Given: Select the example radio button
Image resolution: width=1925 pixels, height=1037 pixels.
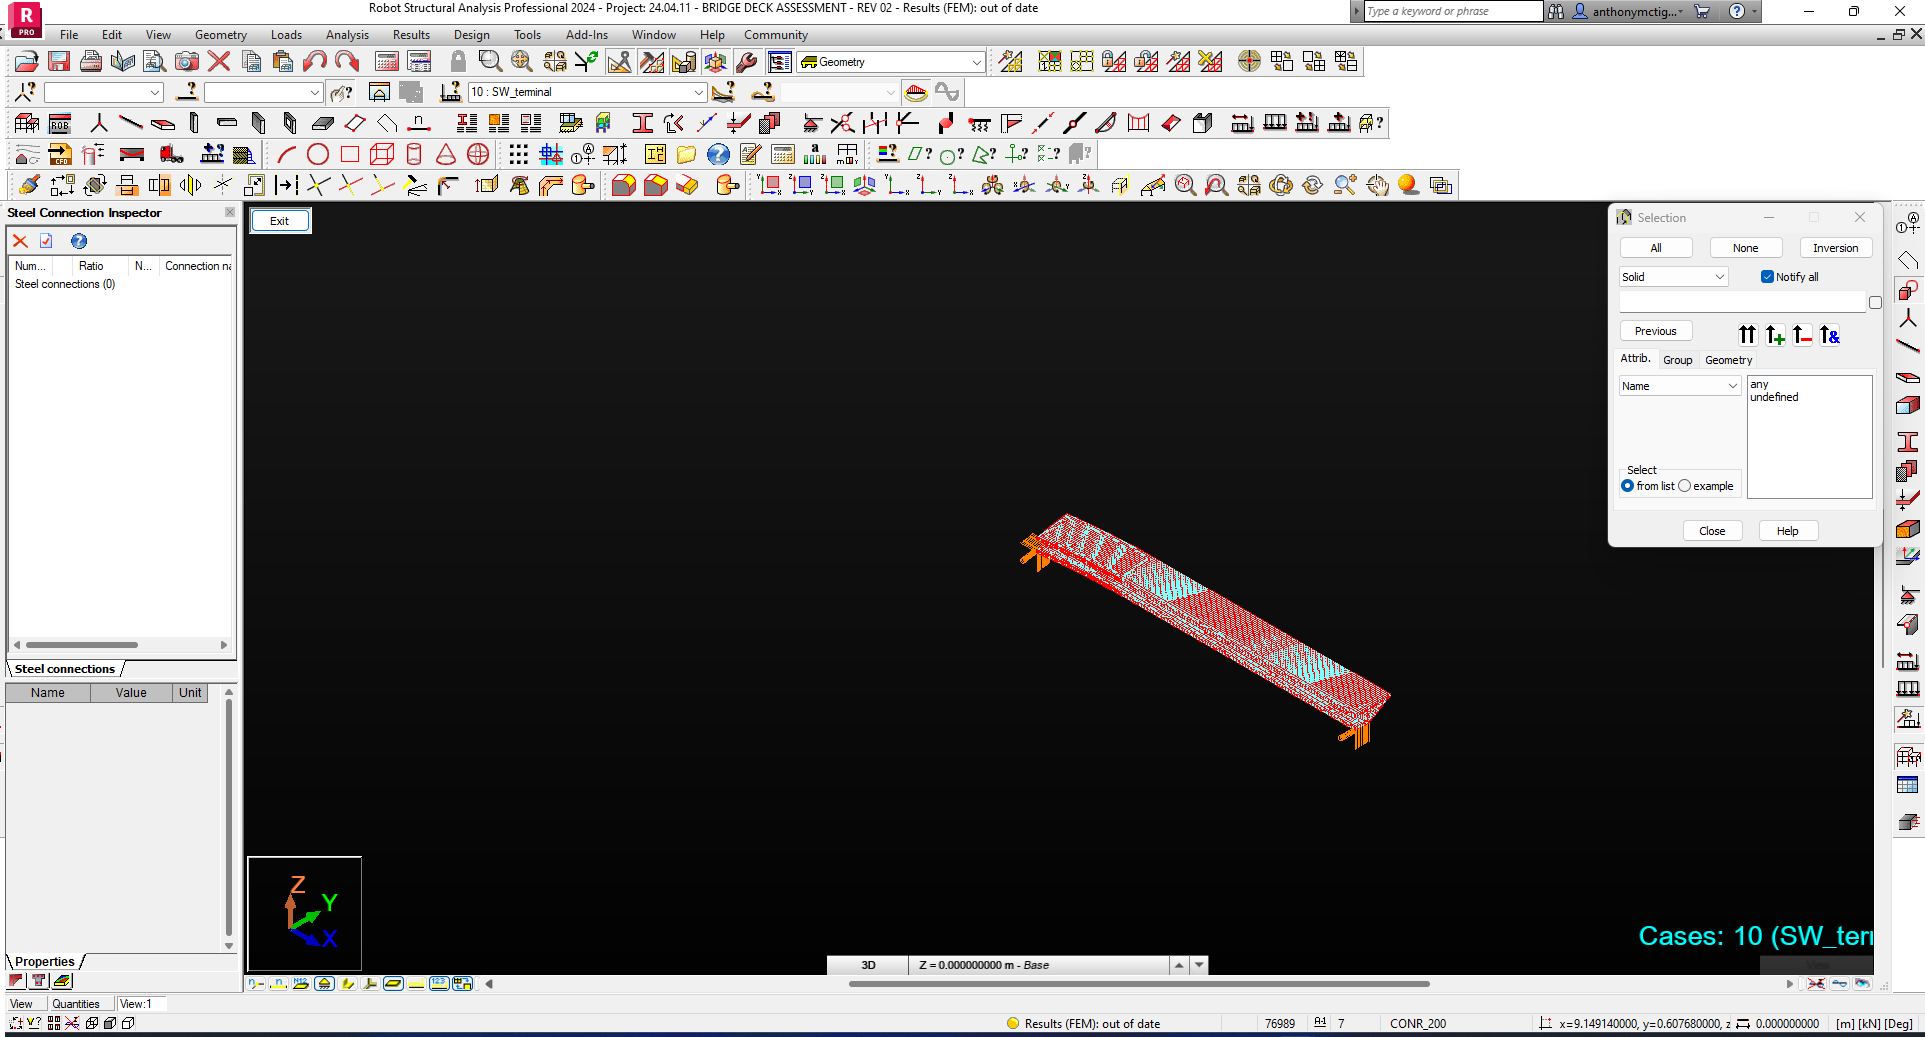Looking at the screenshot, I should [x=1686, y=486].
